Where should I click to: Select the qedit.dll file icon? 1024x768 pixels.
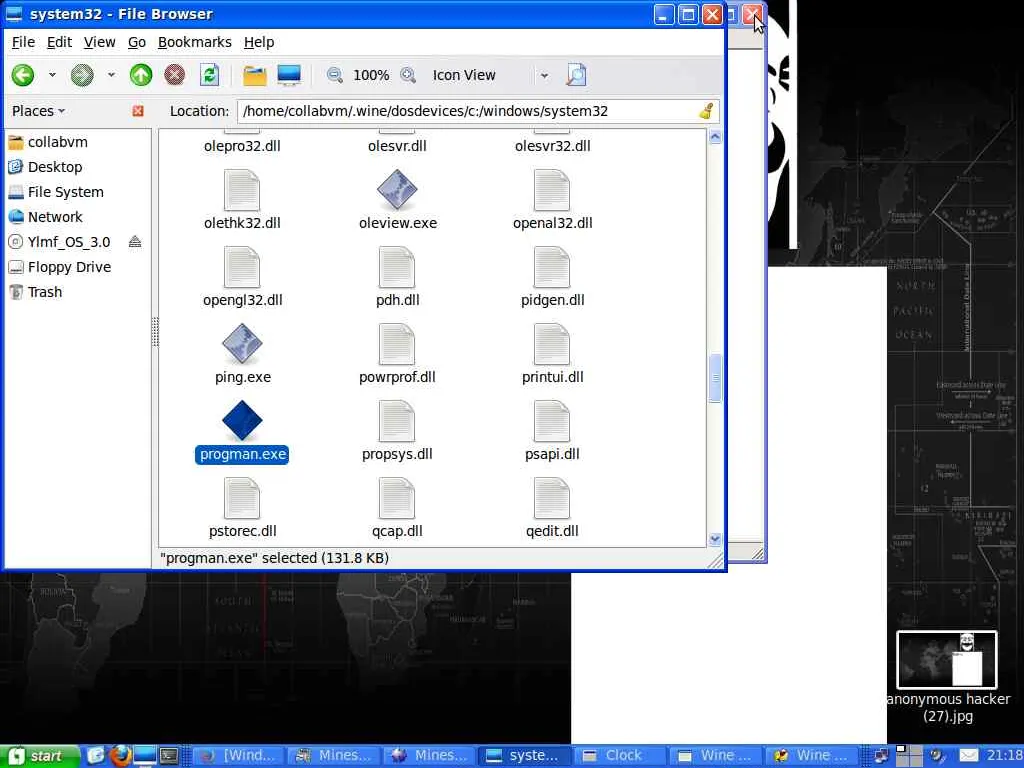pos(552,498)
